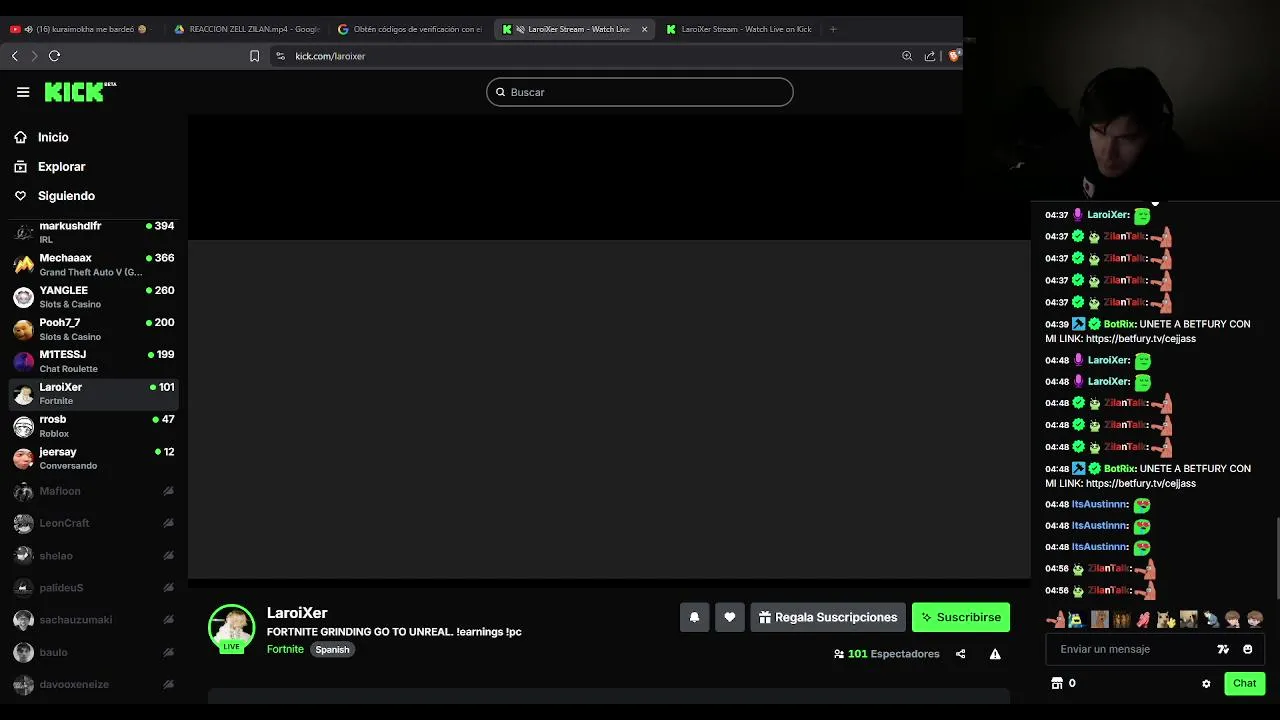
Task: Open site info icon beside kick.com URL
Action: [x=280, y=56]
